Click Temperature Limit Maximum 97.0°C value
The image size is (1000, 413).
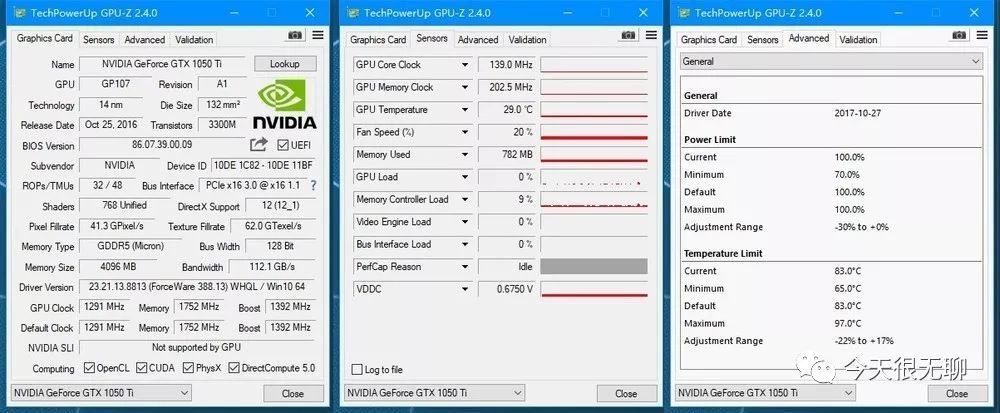pos(848,323)
